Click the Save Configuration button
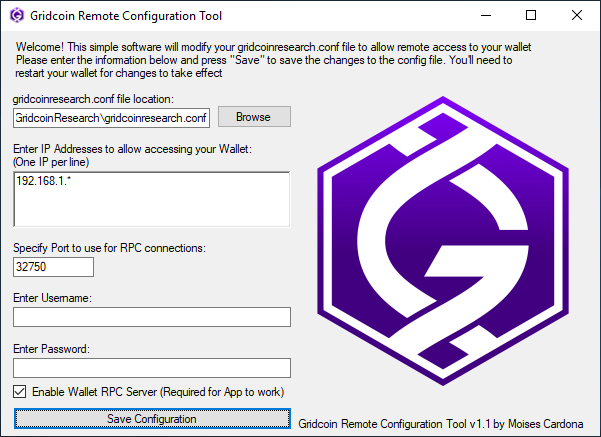The image size is (601, 437). (152, 419)
